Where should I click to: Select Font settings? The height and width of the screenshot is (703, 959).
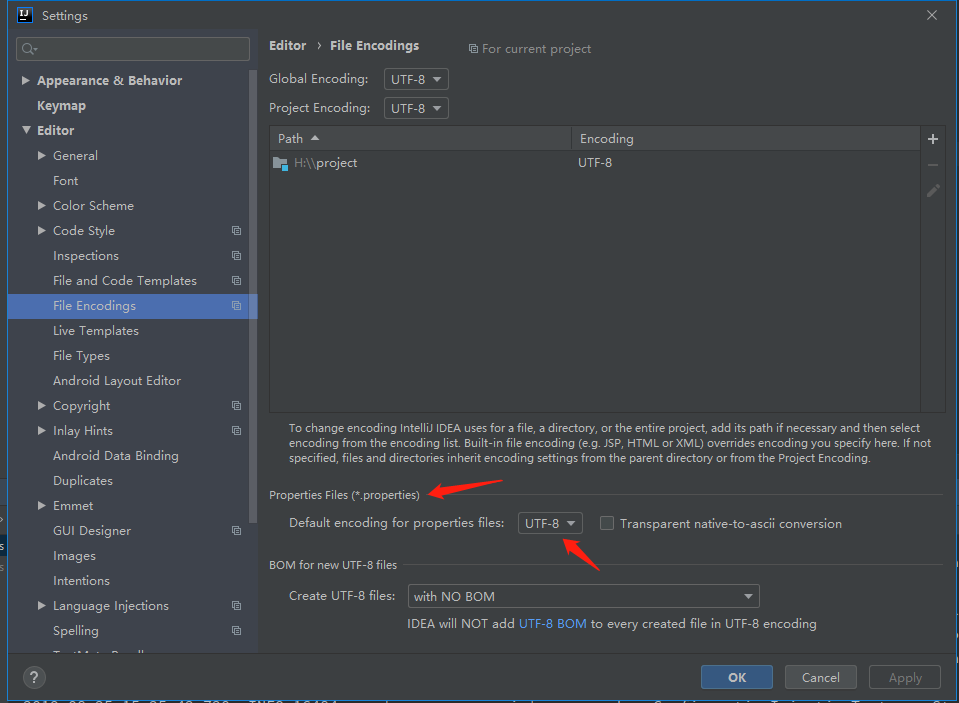click(x=65, y=180)
